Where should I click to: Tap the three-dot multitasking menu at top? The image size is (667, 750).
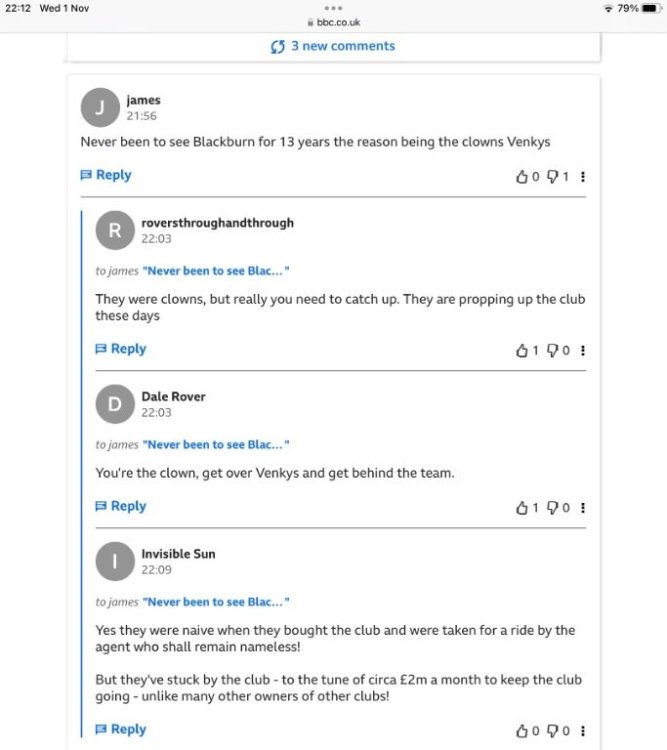click(333, 8)
